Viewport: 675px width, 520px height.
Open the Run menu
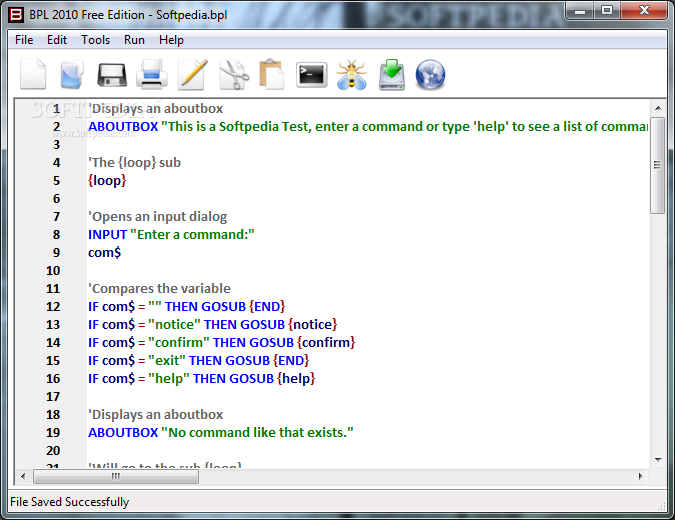pyautogui.click(x=134, y=40)
